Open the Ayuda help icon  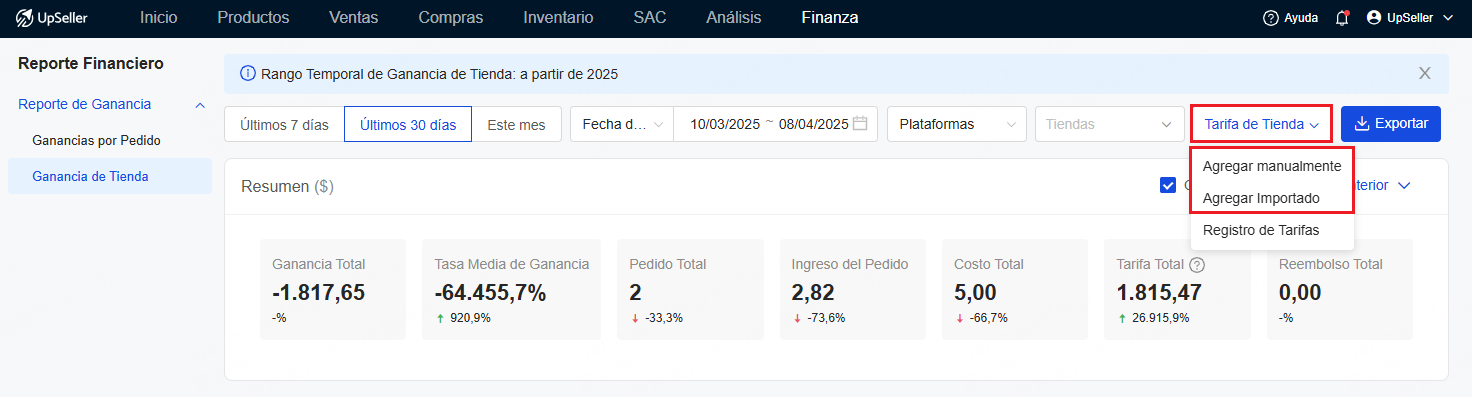tap(1271, 18)
